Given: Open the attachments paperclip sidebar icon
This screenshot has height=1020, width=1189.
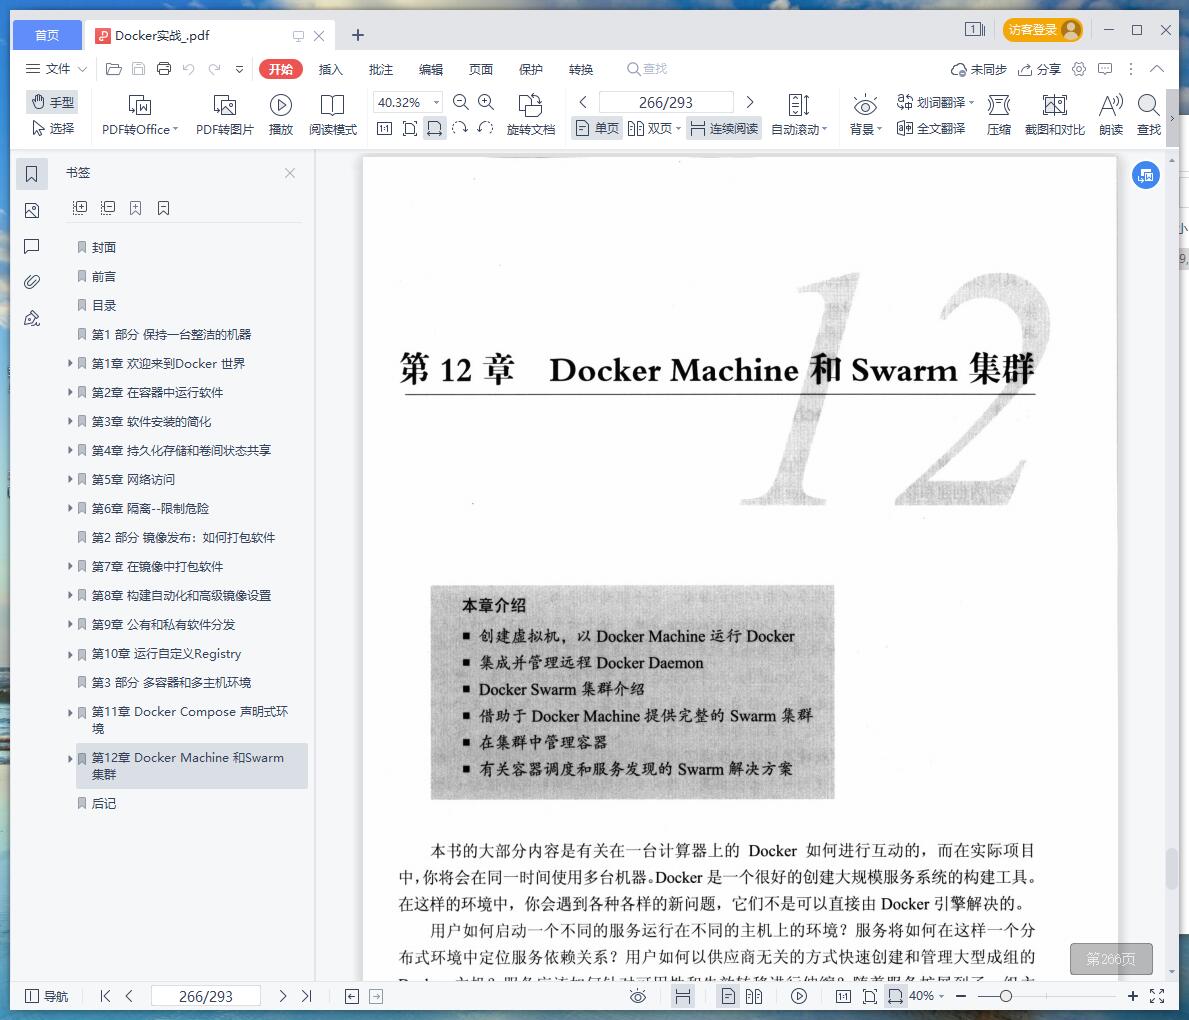Looking at the screenshot, I should (x=32, y=281).
